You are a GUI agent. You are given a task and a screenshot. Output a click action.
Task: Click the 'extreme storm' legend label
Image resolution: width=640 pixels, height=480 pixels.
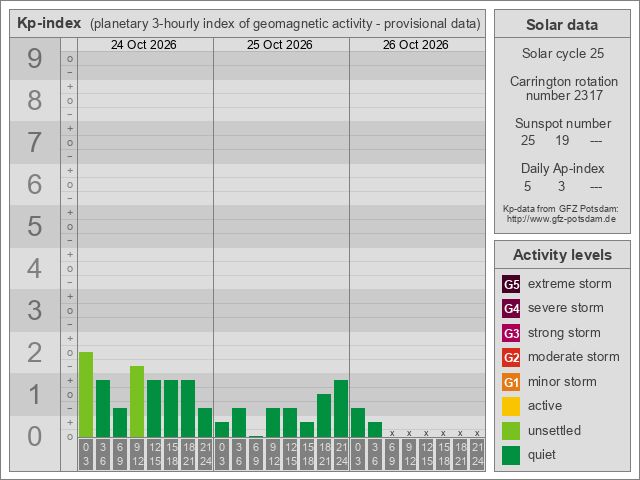569,284
